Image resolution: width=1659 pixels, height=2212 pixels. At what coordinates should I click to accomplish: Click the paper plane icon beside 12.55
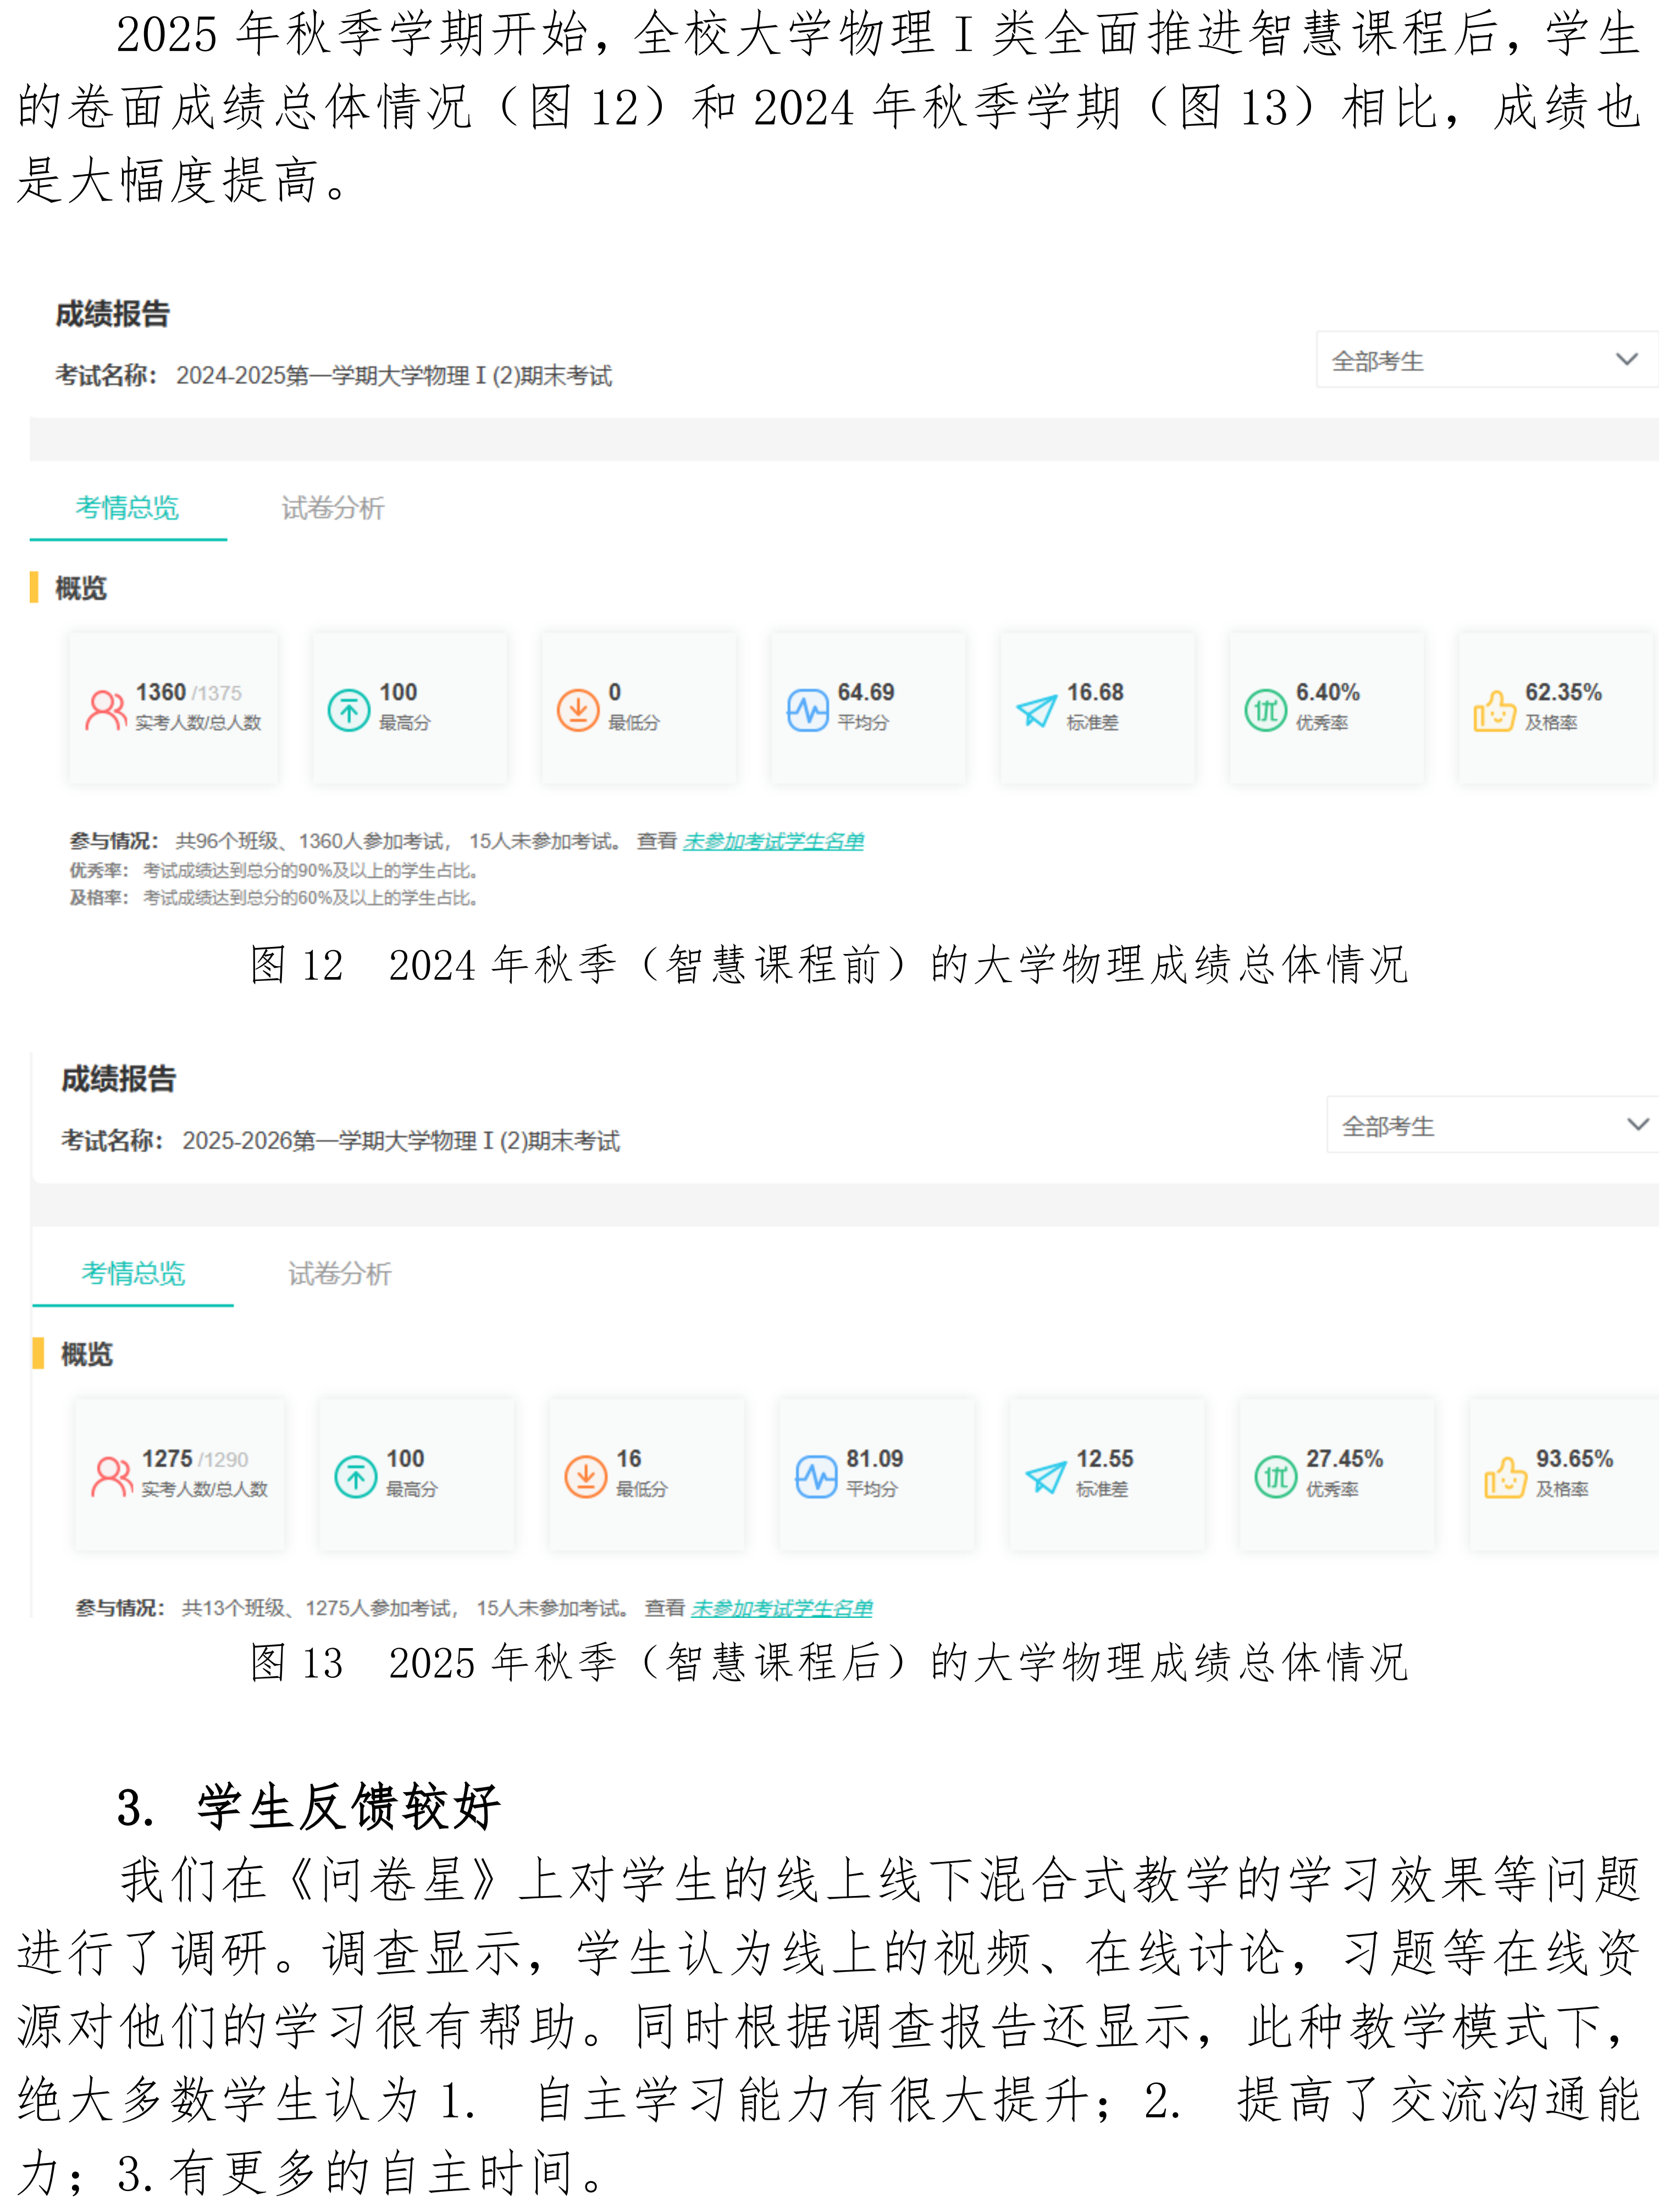click(1046, 1476)
